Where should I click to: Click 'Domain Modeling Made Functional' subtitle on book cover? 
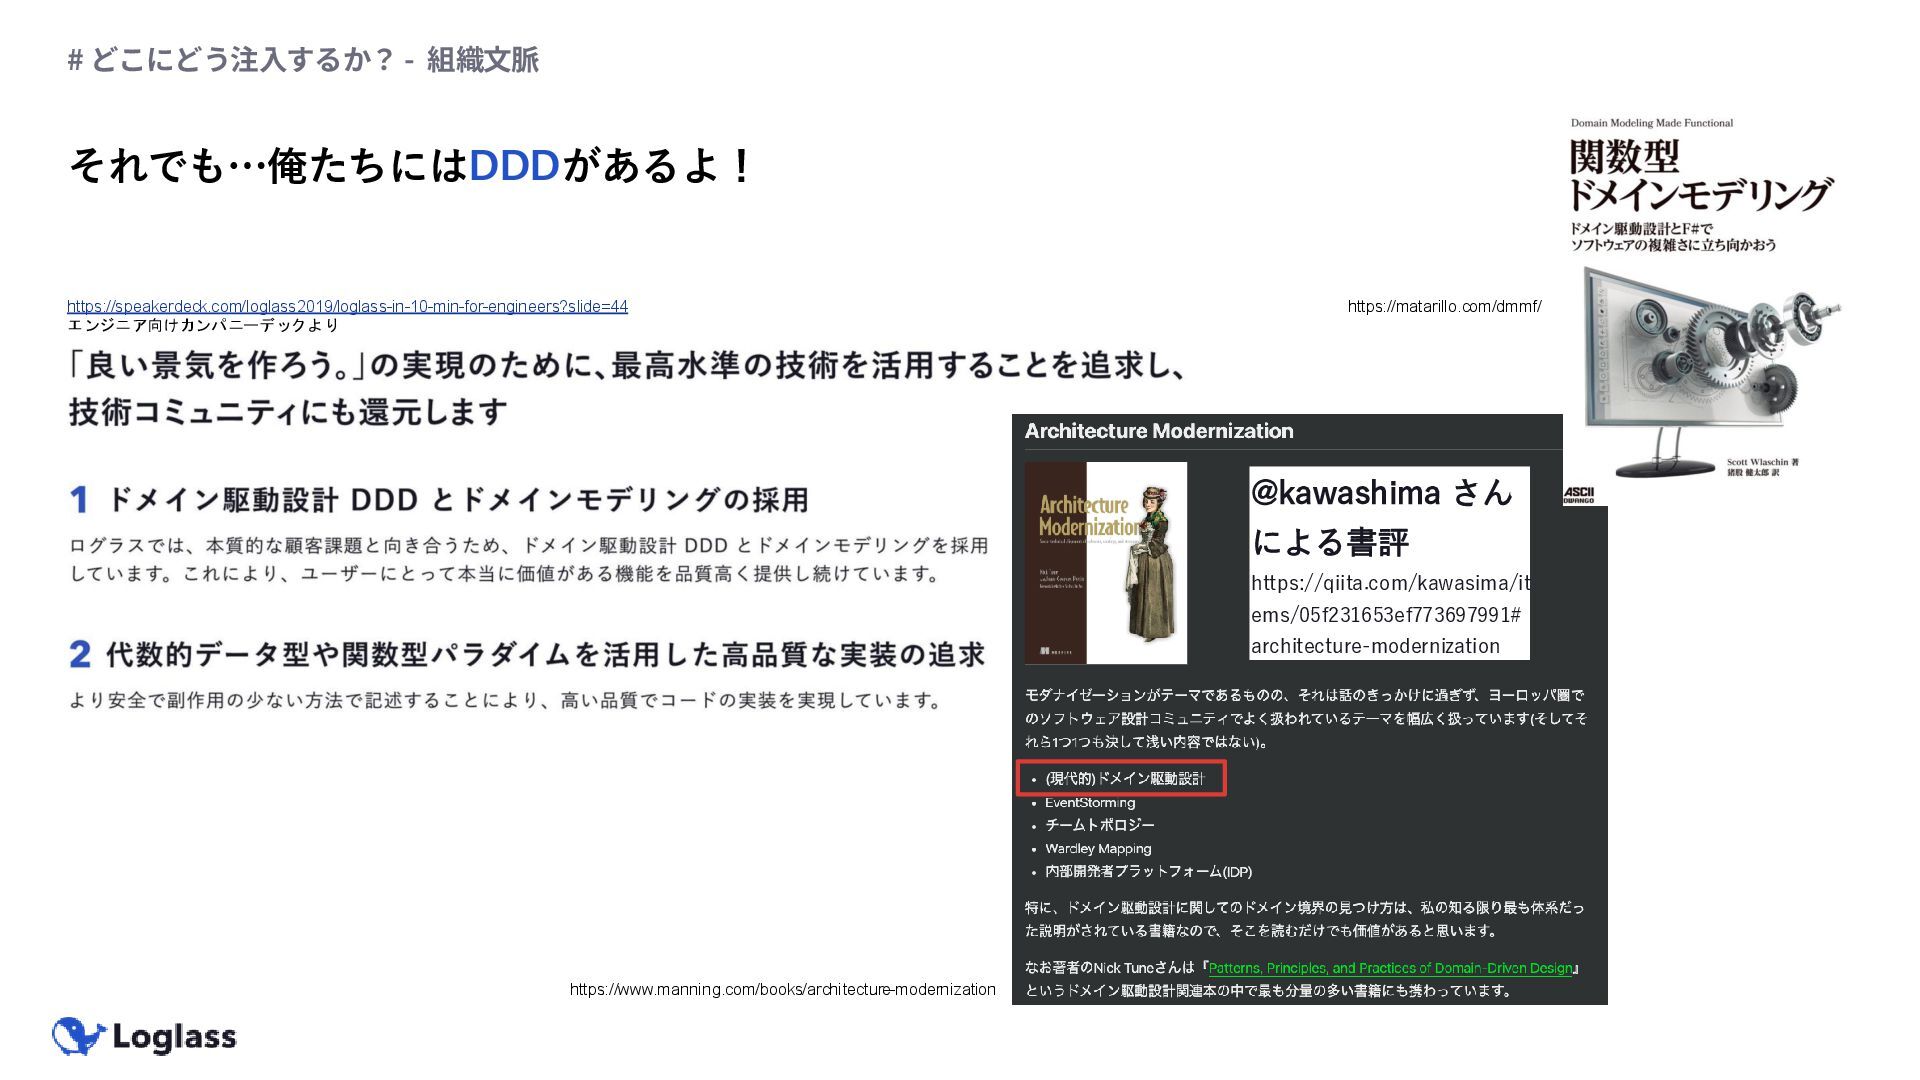[x=1651, y=123]
